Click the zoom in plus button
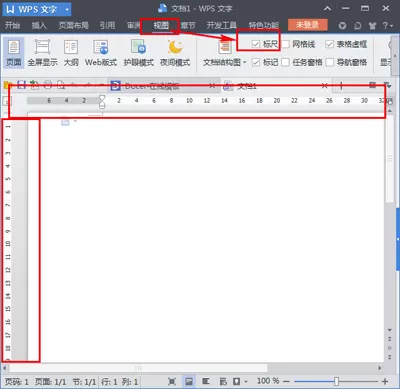 [385, 381]
